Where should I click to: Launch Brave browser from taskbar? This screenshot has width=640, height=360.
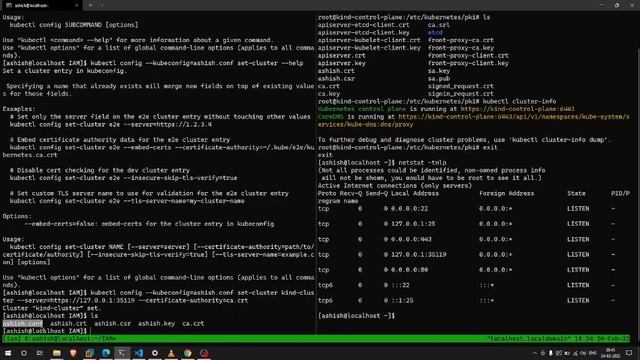tap(73, 353)
